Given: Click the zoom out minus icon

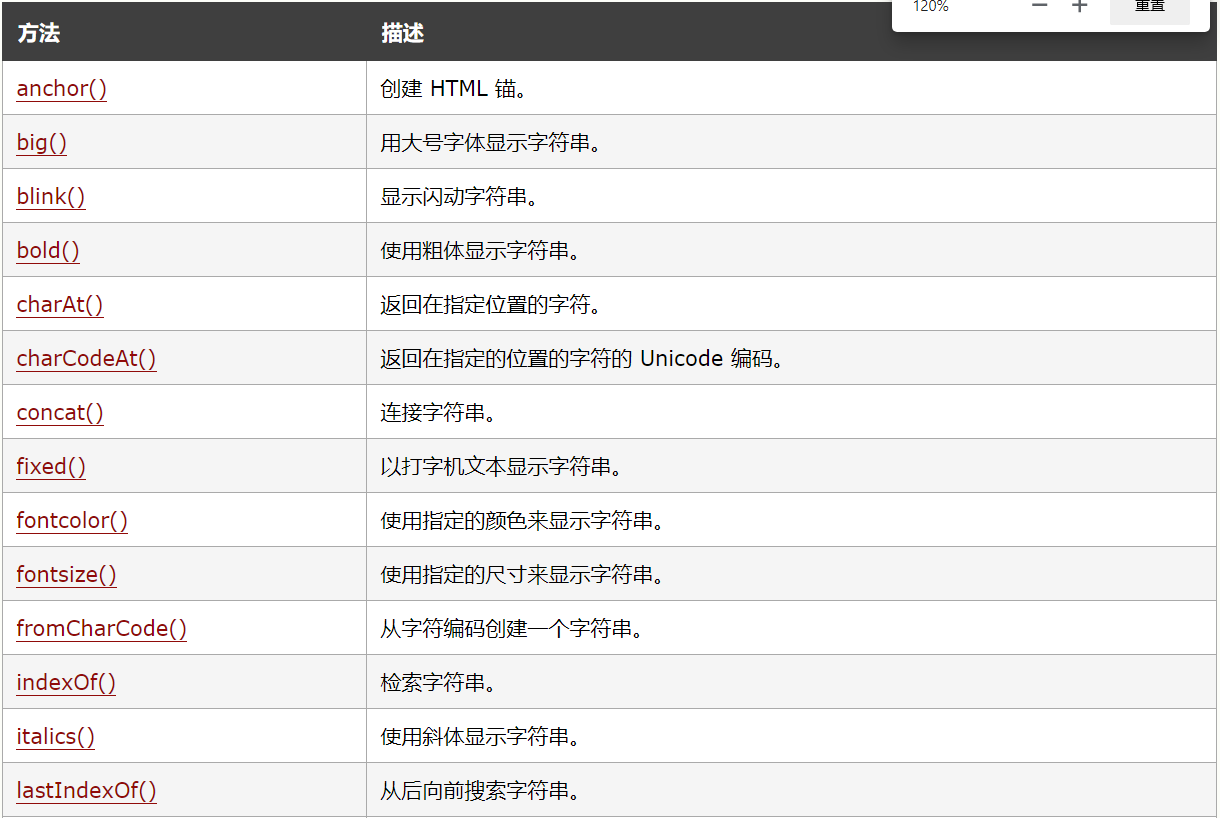Looking at the screenshot, I should pos(1040,6).
